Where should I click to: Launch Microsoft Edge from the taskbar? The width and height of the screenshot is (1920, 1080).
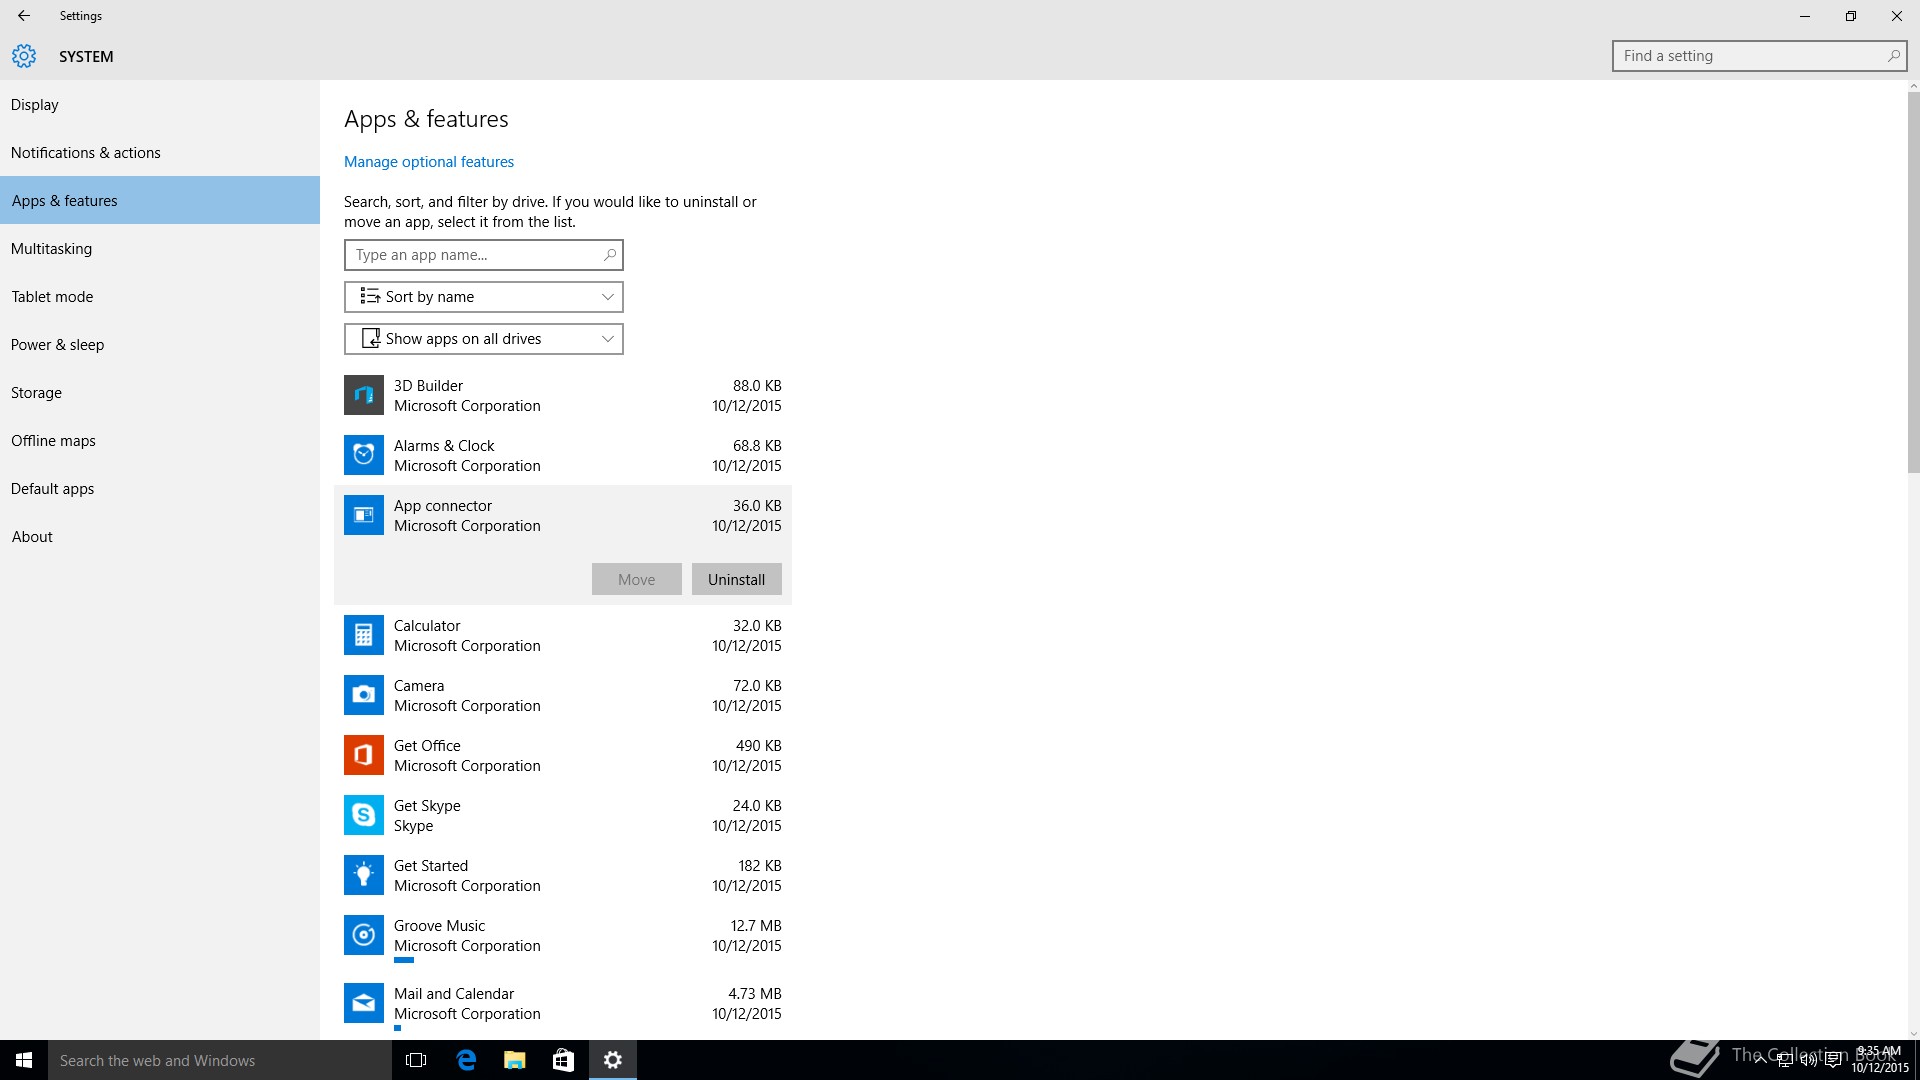point(466,1060)
